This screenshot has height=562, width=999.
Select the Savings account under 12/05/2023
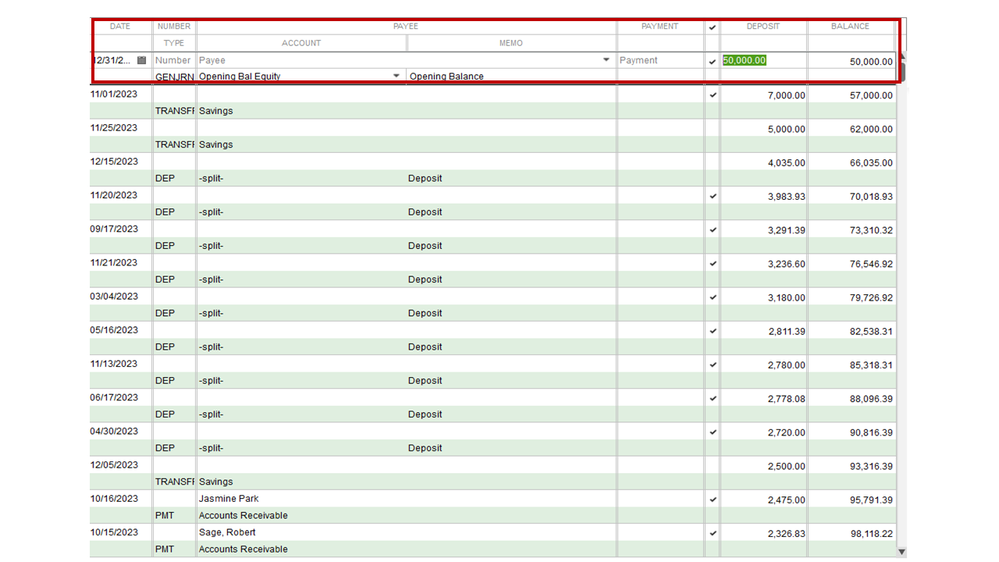(215, 481)
